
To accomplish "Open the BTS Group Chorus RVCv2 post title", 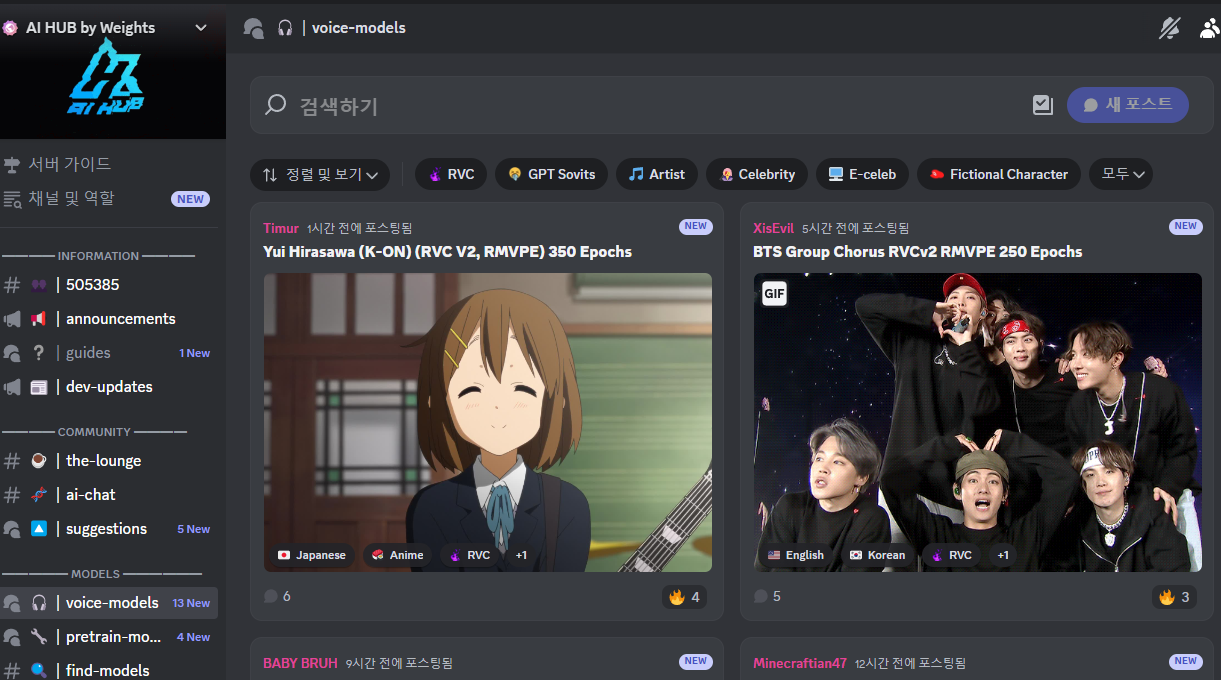I will 918,252.
